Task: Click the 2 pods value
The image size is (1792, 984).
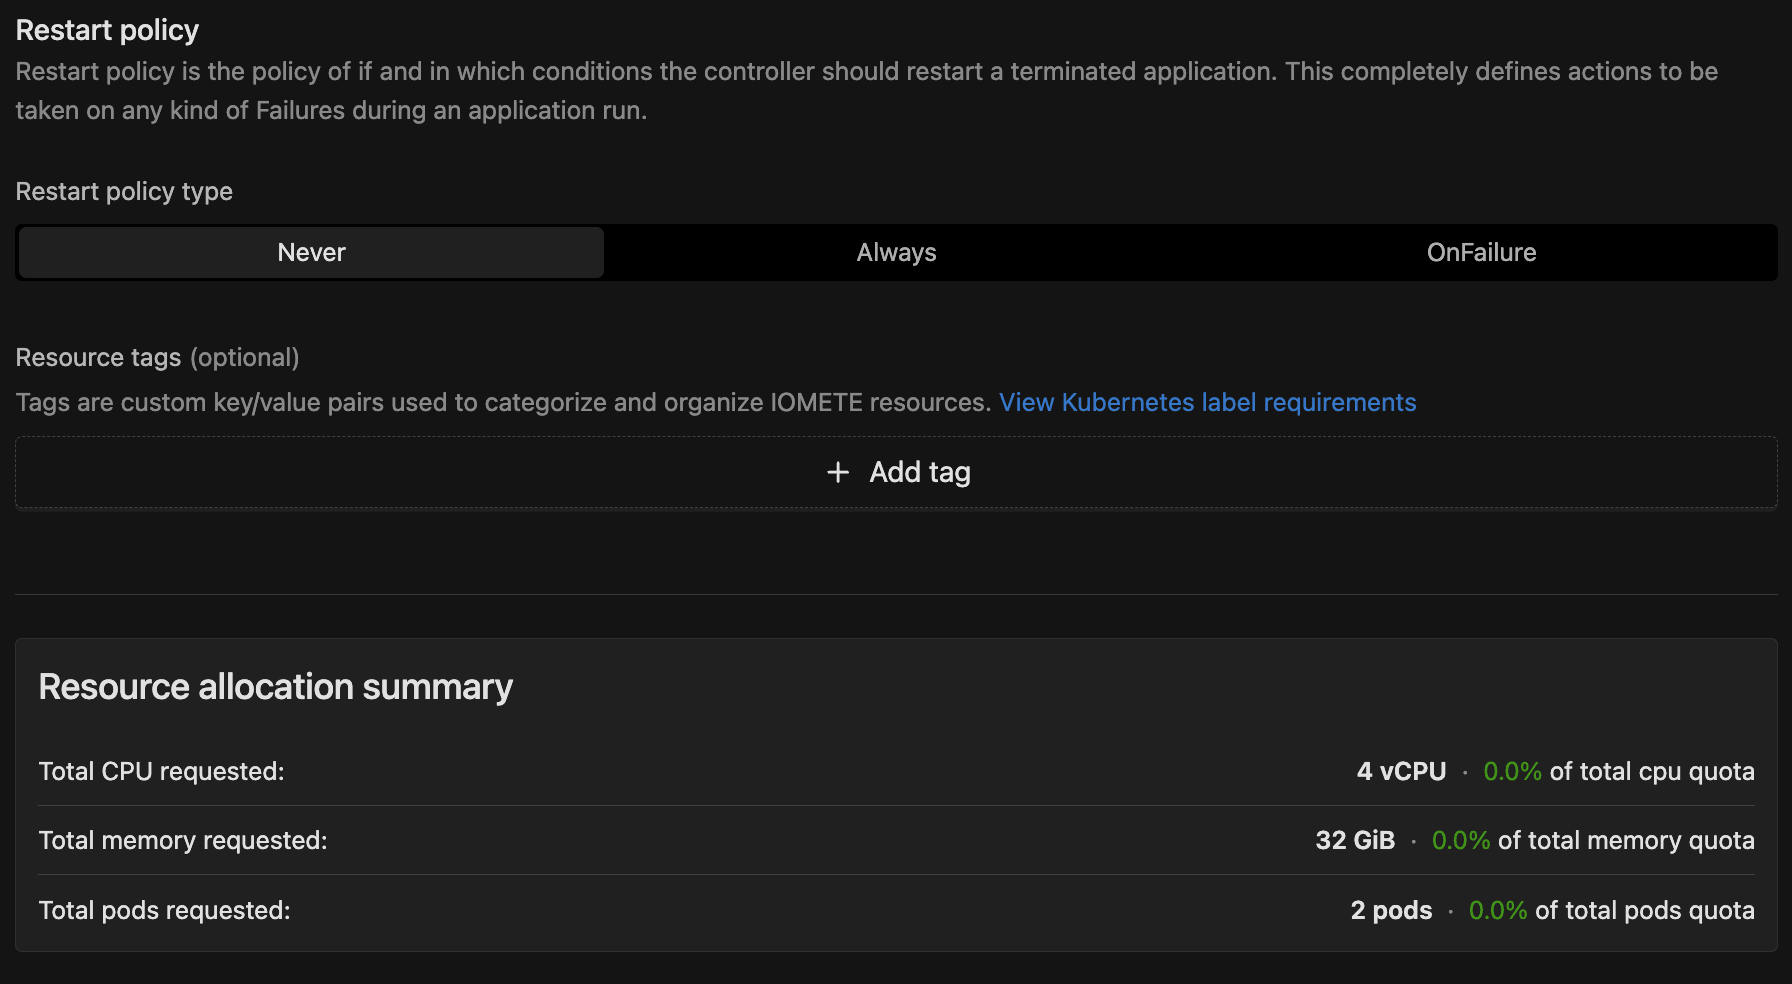Action: pos(1391,911)
